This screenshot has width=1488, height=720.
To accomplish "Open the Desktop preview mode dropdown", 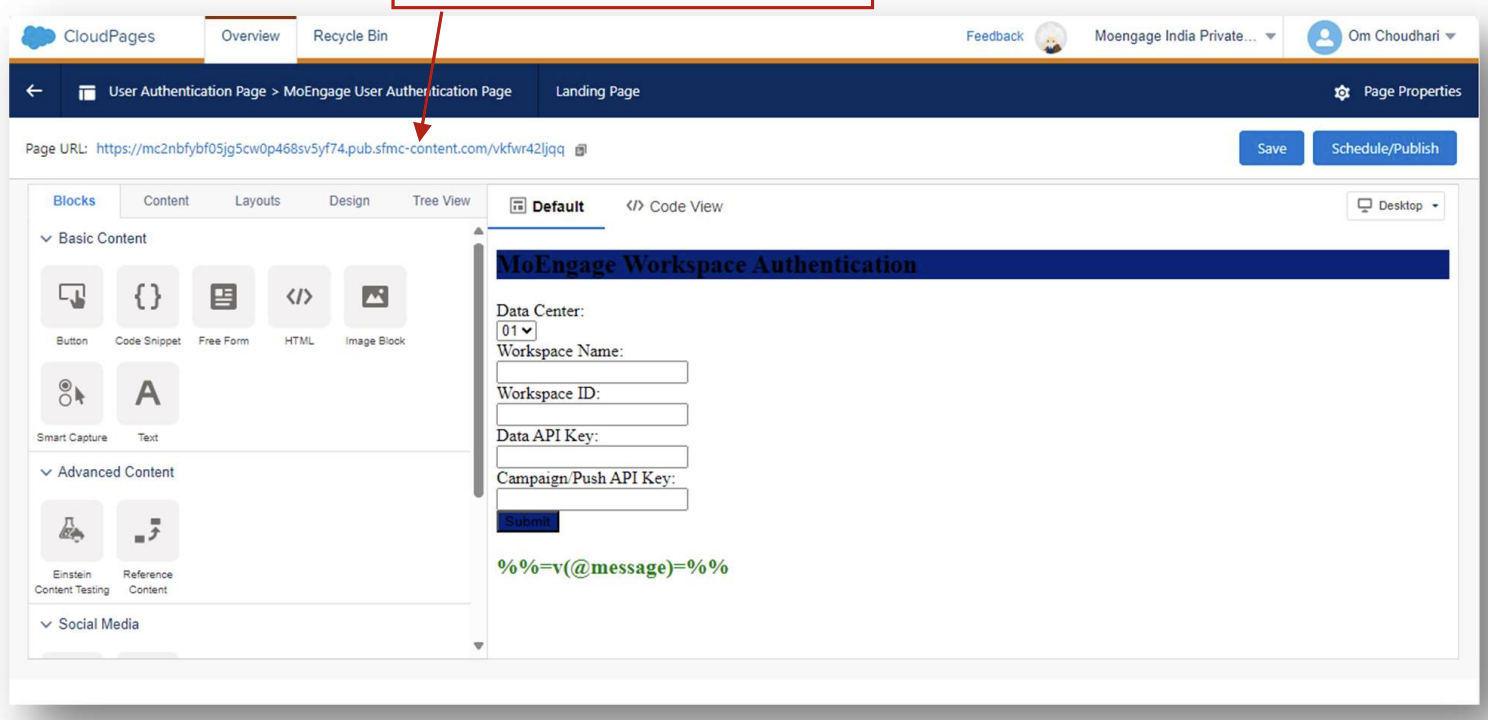I will 1396,206.
